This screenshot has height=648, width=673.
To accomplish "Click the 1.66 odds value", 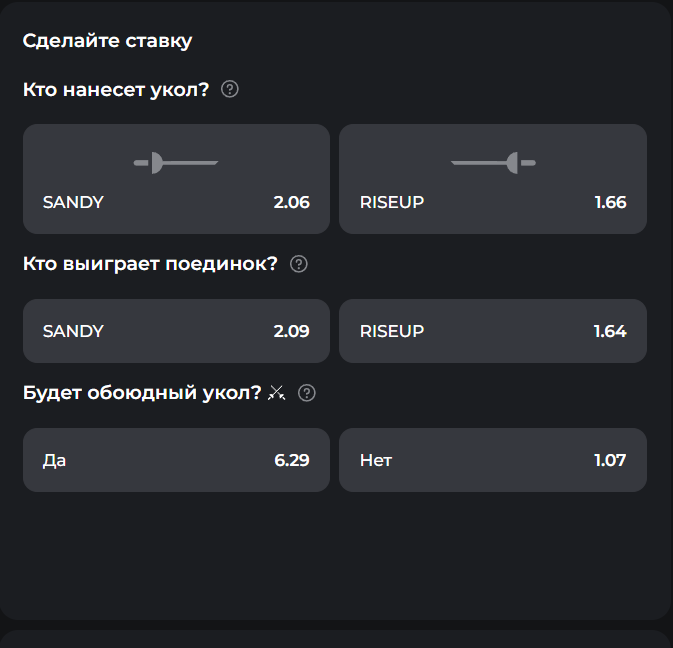I will point(610,202).
